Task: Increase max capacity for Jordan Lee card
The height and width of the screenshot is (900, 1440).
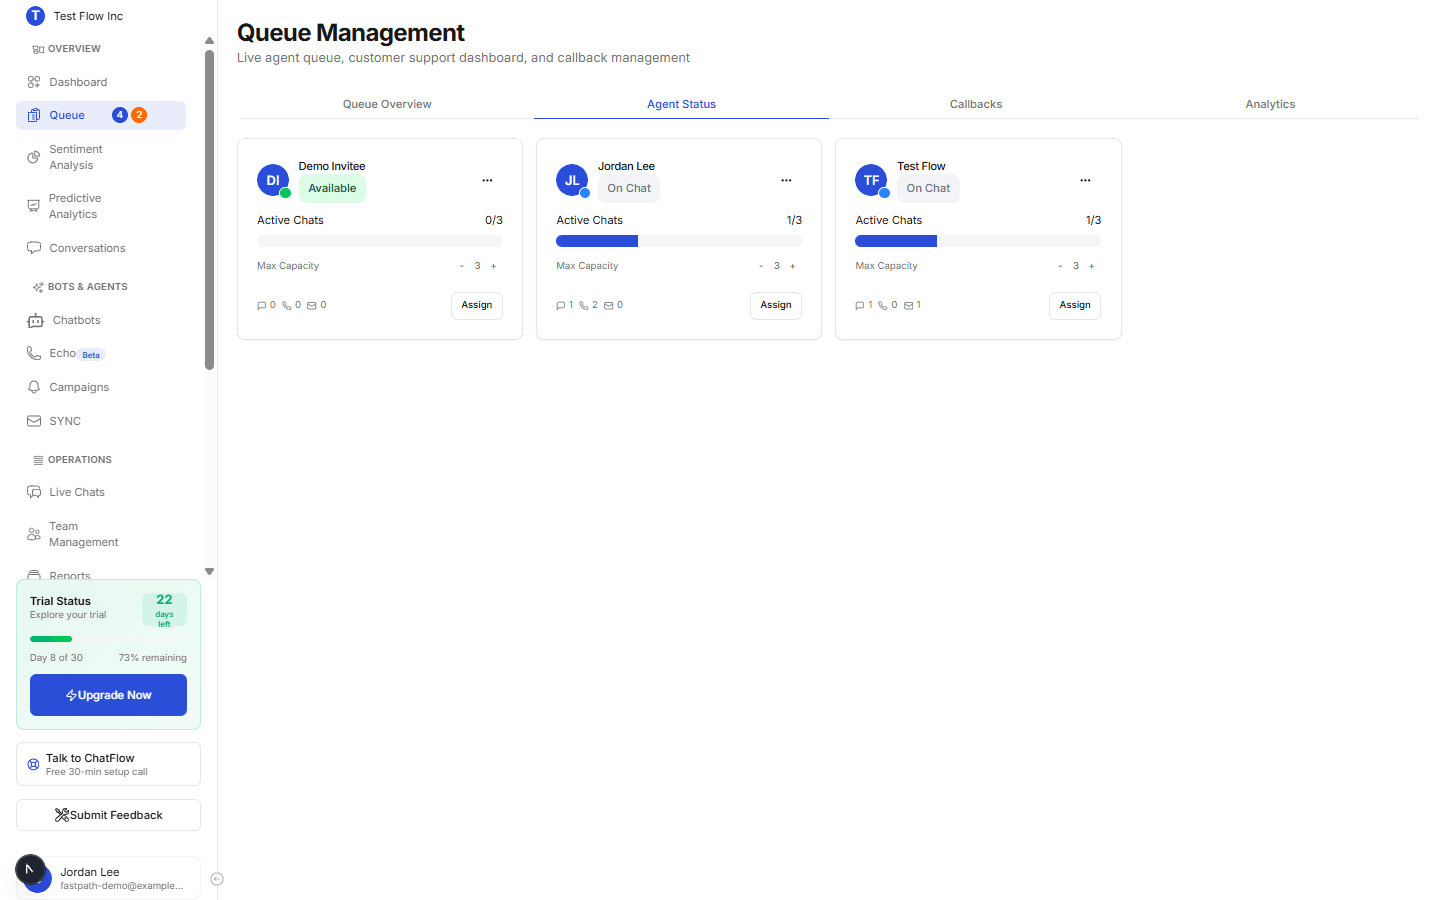Action: point(793,266)
